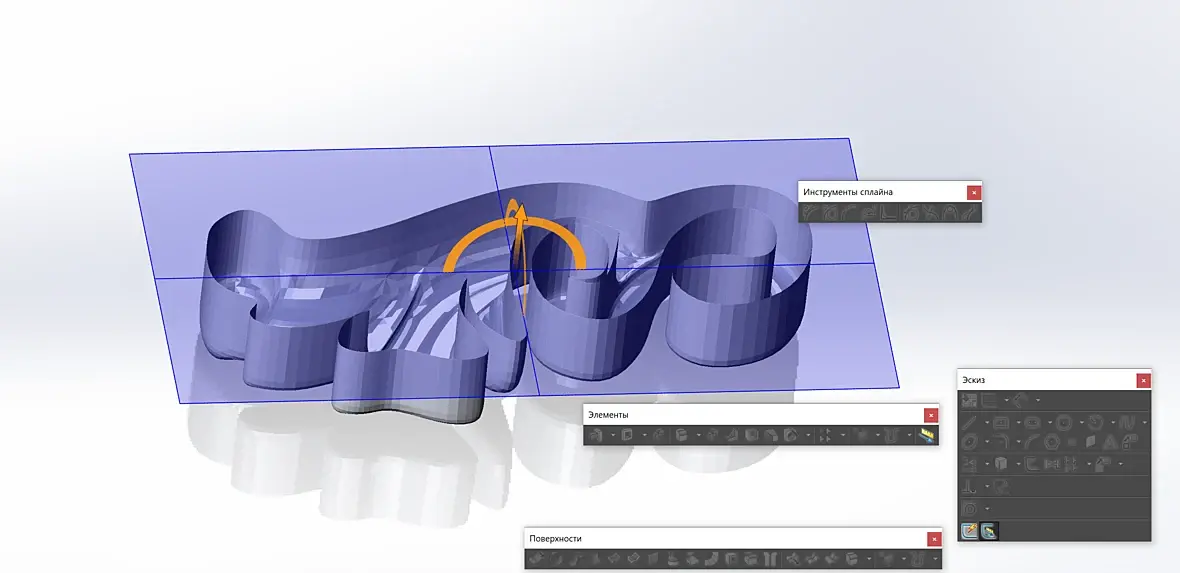Expand the Ellipse tool dropdown arrow
This screenshot has height=573, width=1180.
point(987,442)
